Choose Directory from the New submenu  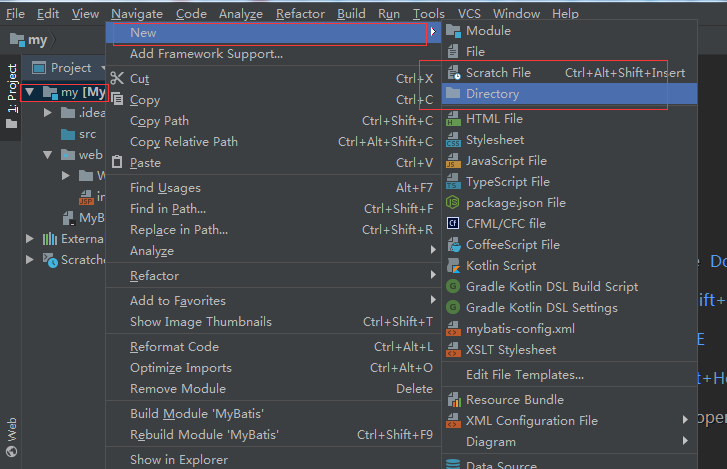[x=492, y=94]
